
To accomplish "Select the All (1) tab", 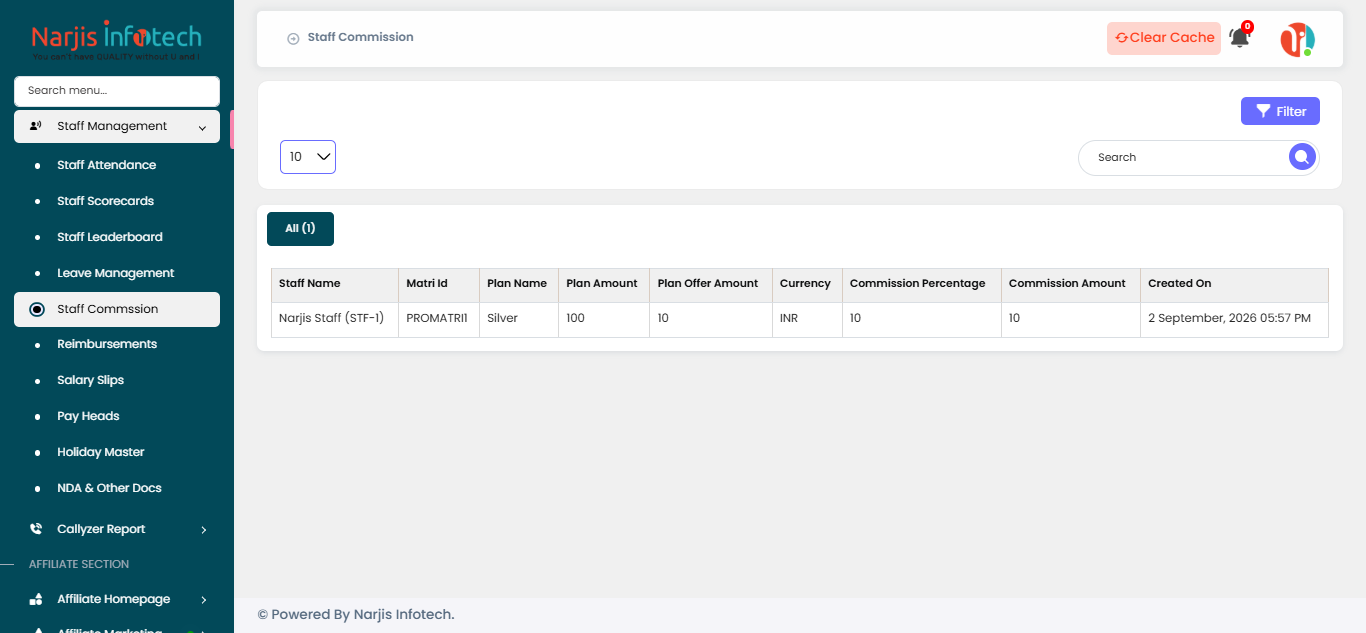I will point(300,229).
